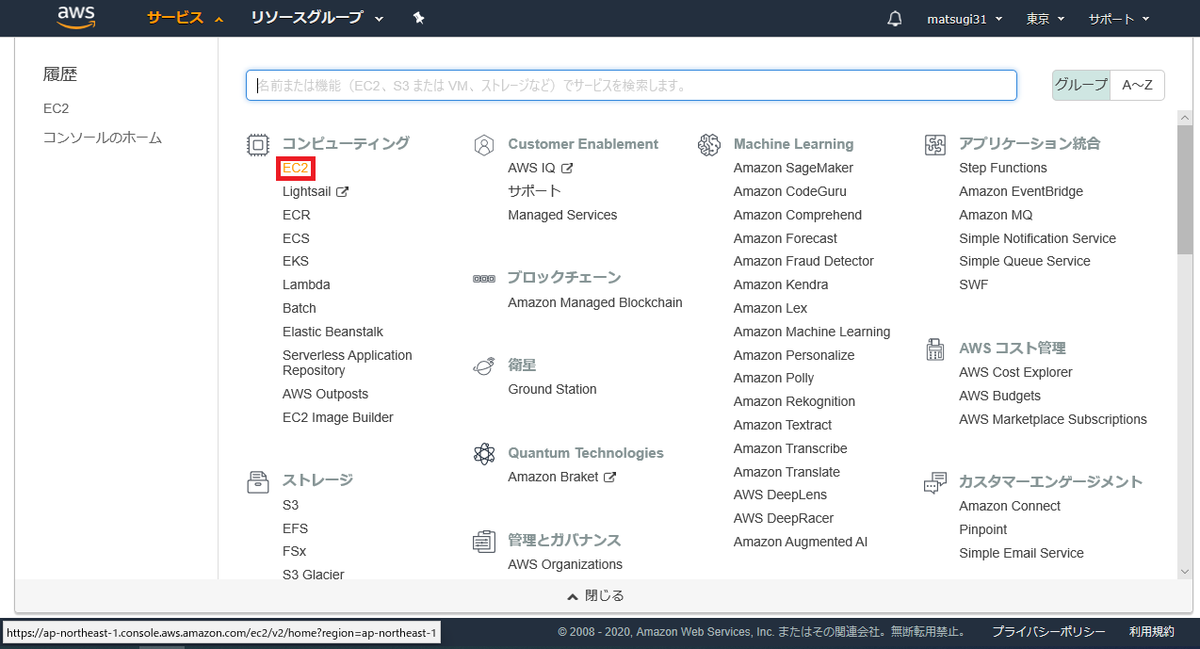
Task: Click the Storage category icon
Action: (x=258, y=481)
